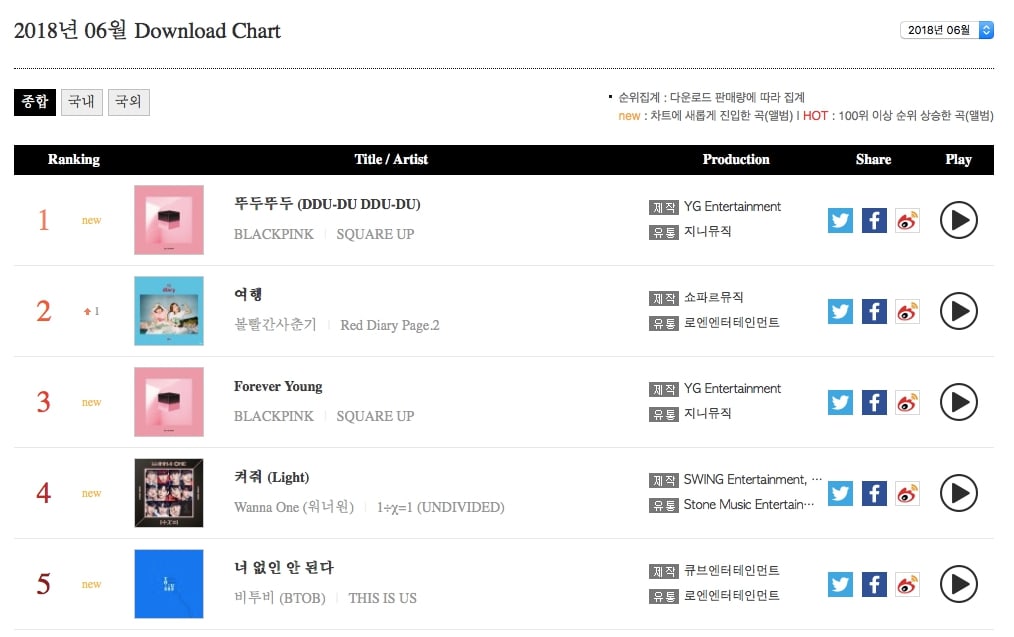
Task: Click the Wanna One album cover thumbnail
Action: pyautogui.click(x=169, y=493)
